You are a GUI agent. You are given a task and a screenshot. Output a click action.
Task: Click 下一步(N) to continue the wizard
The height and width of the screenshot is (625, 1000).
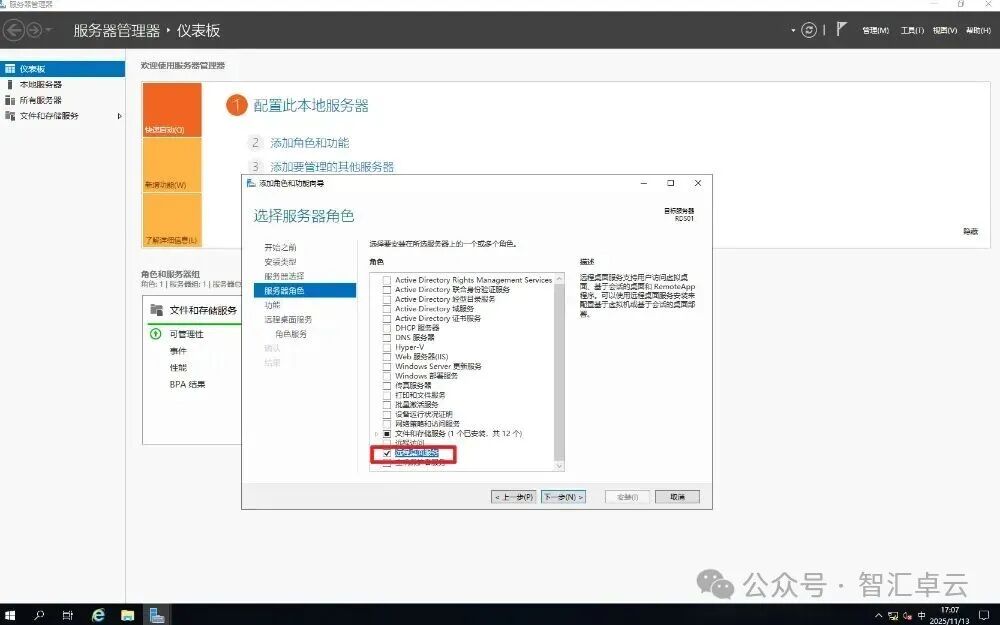[x=563, y=496]
